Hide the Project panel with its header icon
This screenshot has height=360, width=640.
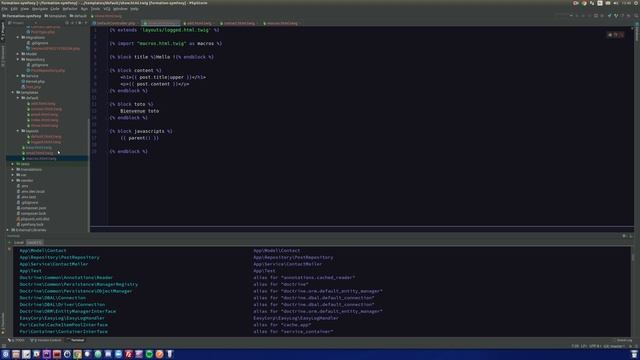(86, 23)
